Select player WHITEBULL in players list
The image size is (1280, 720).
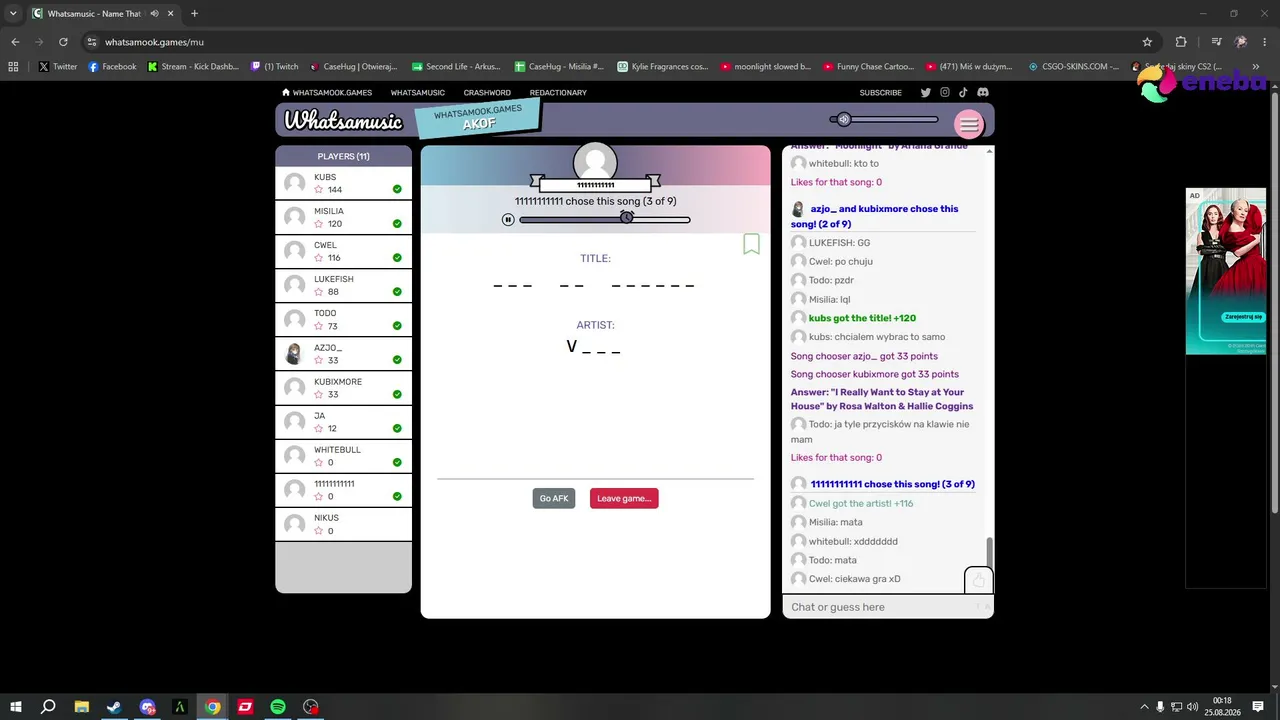(343, 456)
